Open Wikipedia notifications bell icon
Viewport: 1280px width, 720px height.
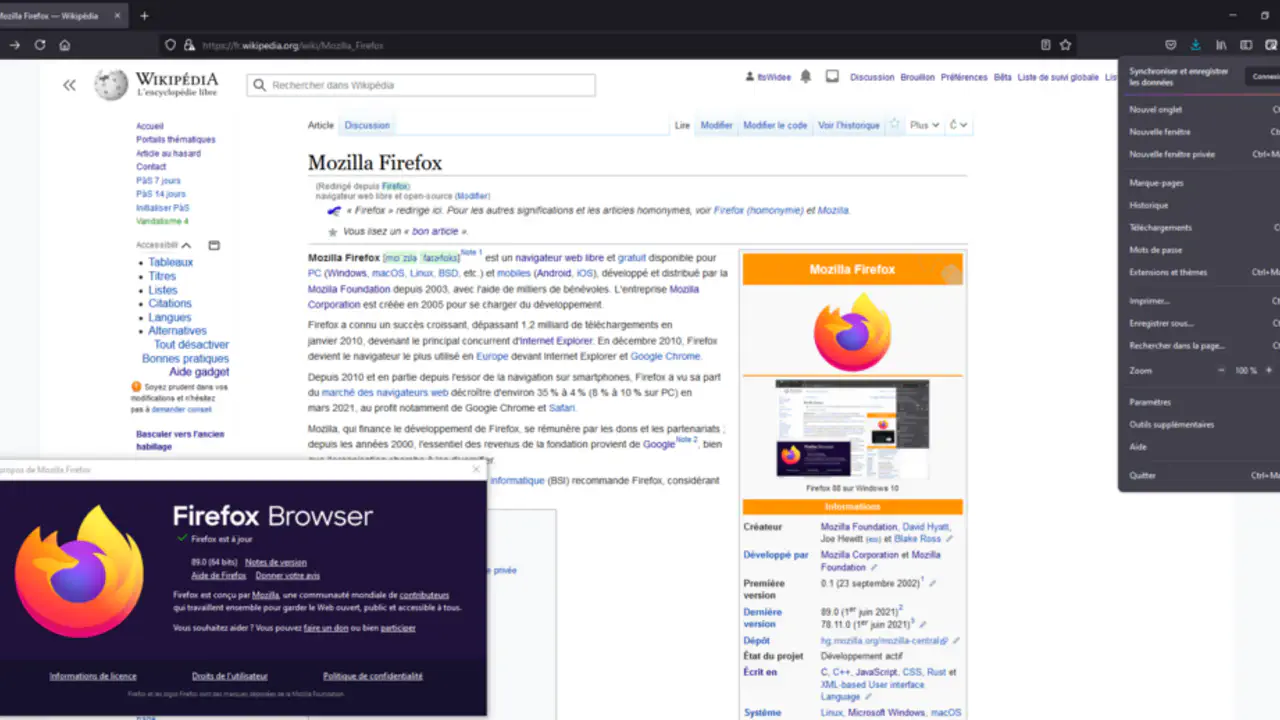click(x=805, y=77)
